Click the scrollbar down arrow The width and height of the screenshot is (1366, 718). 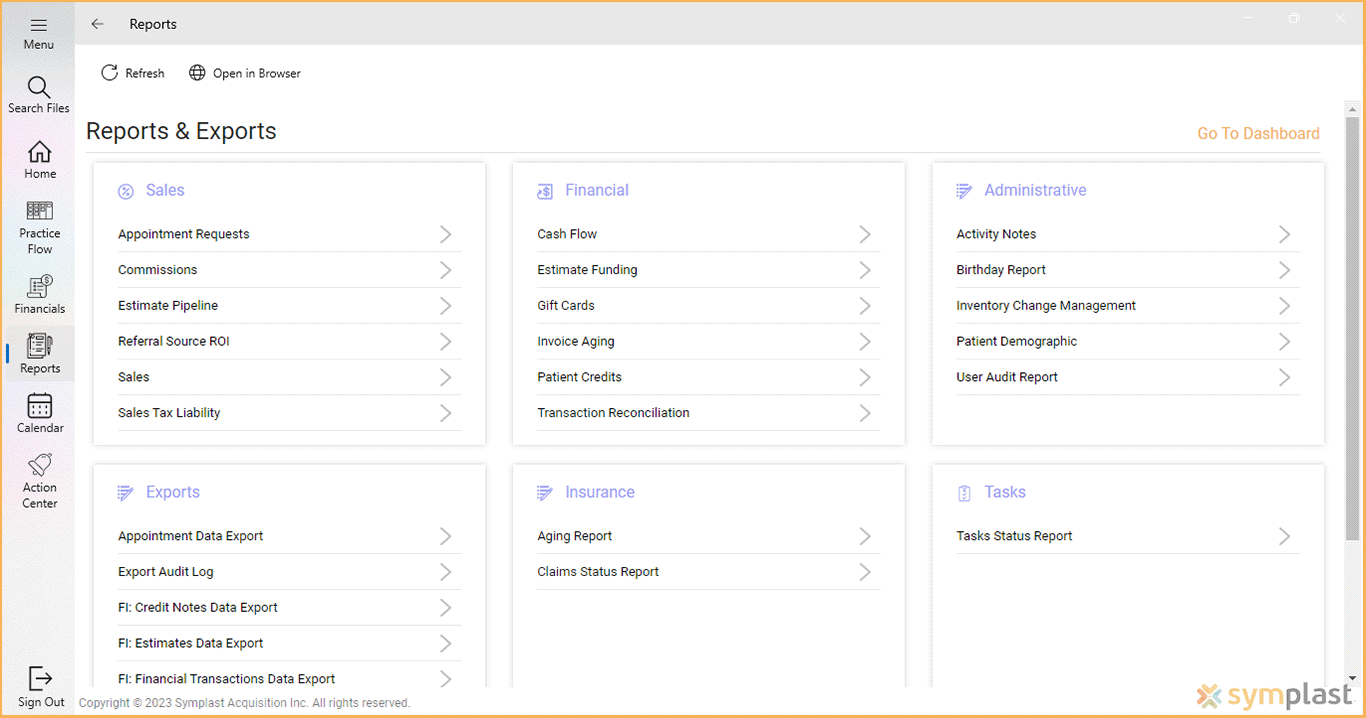tap(1354, 680)
